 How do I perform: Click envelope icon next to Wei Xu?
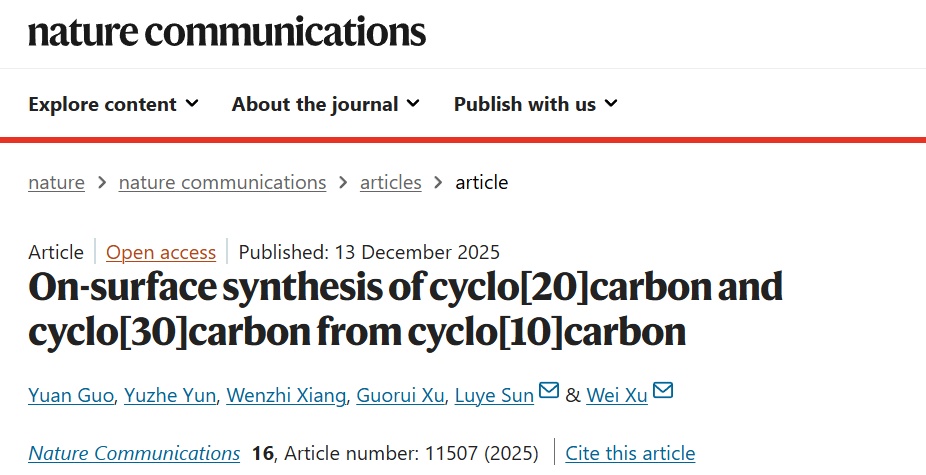point(663,391)
